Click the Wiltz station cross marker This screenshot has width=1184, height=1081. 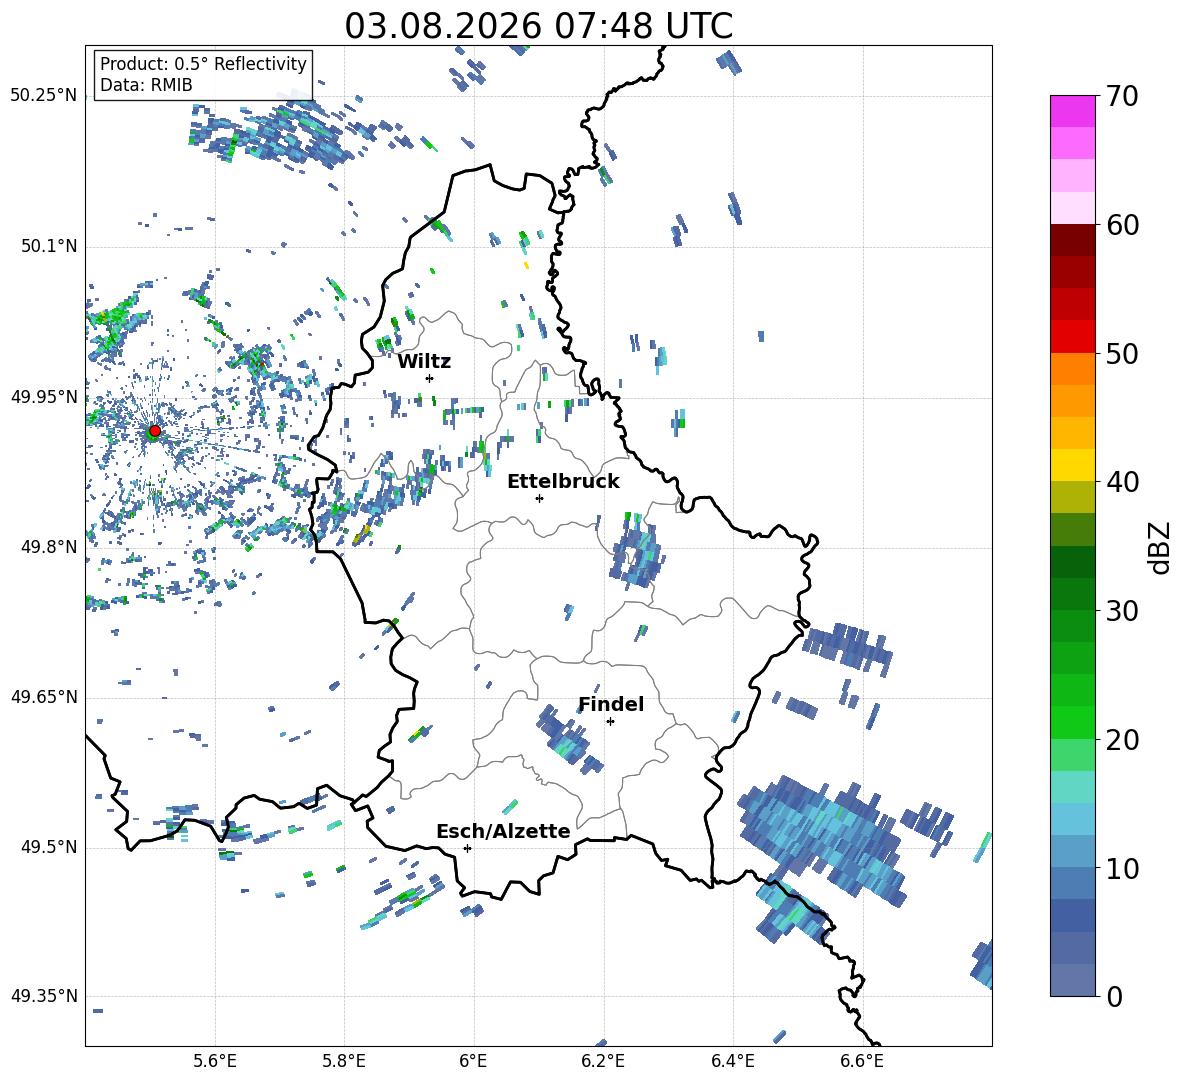pyautogui.click(x=430, y=378)
